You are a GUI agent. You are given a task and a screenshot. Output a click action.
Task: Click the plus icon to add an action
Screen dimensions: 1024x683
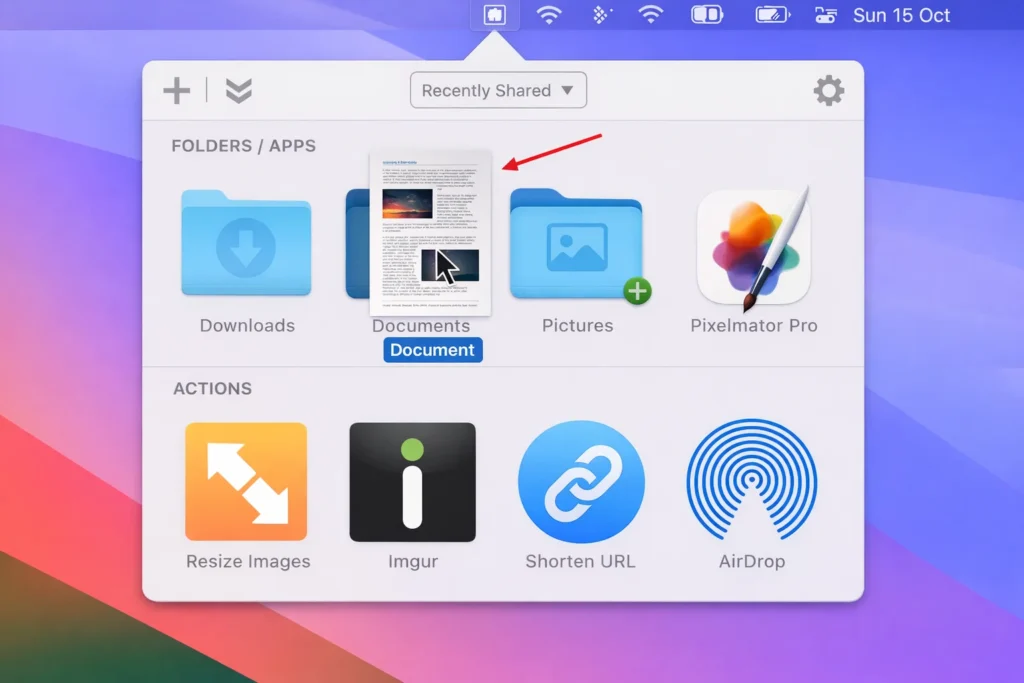click(177, 91)
